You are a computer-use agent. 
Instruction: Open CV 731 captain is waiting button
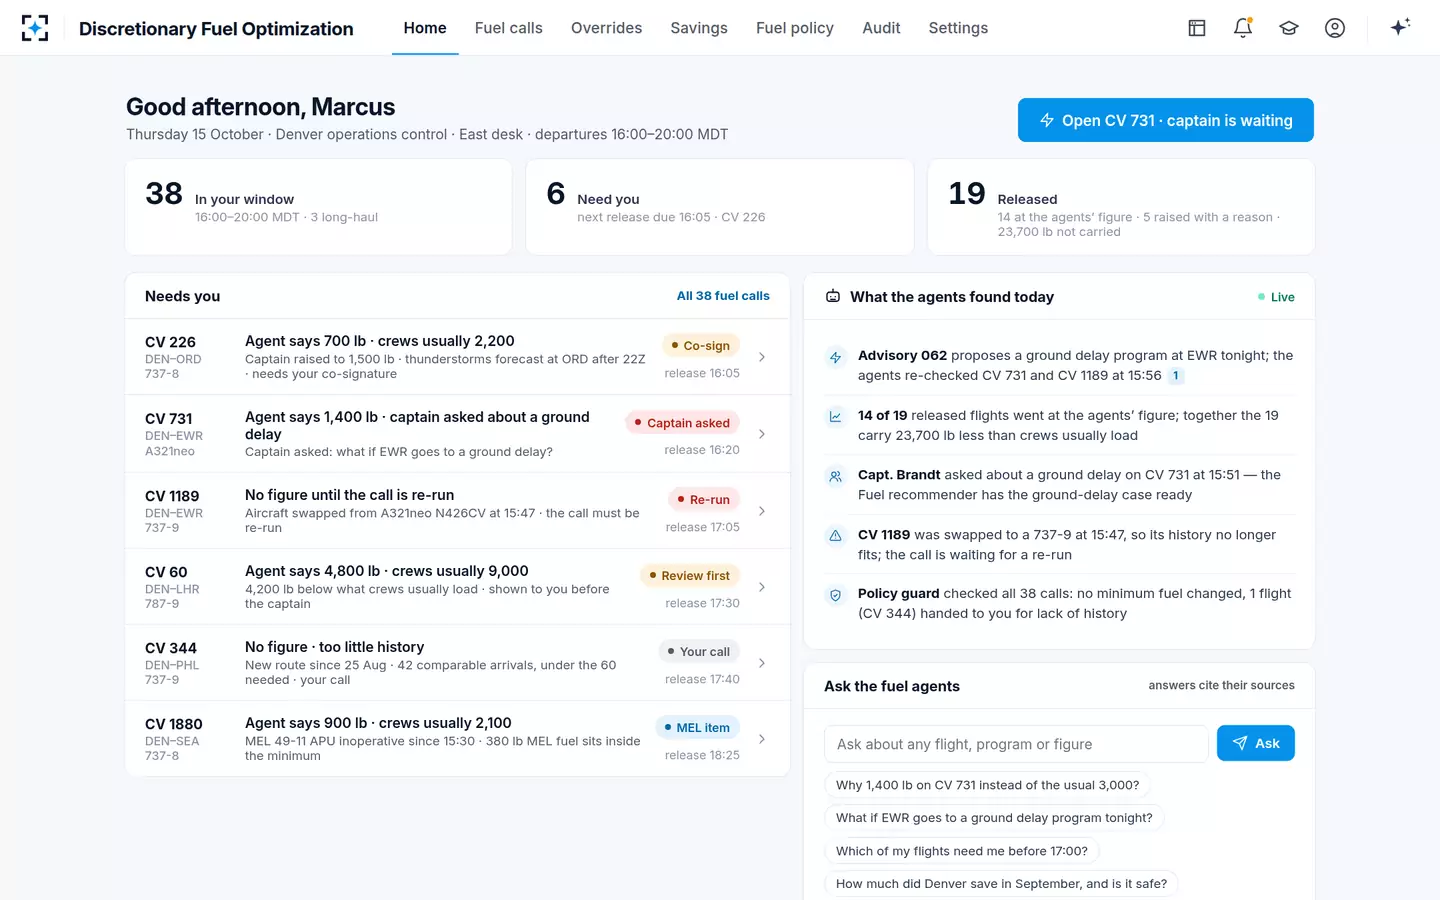1166,120
